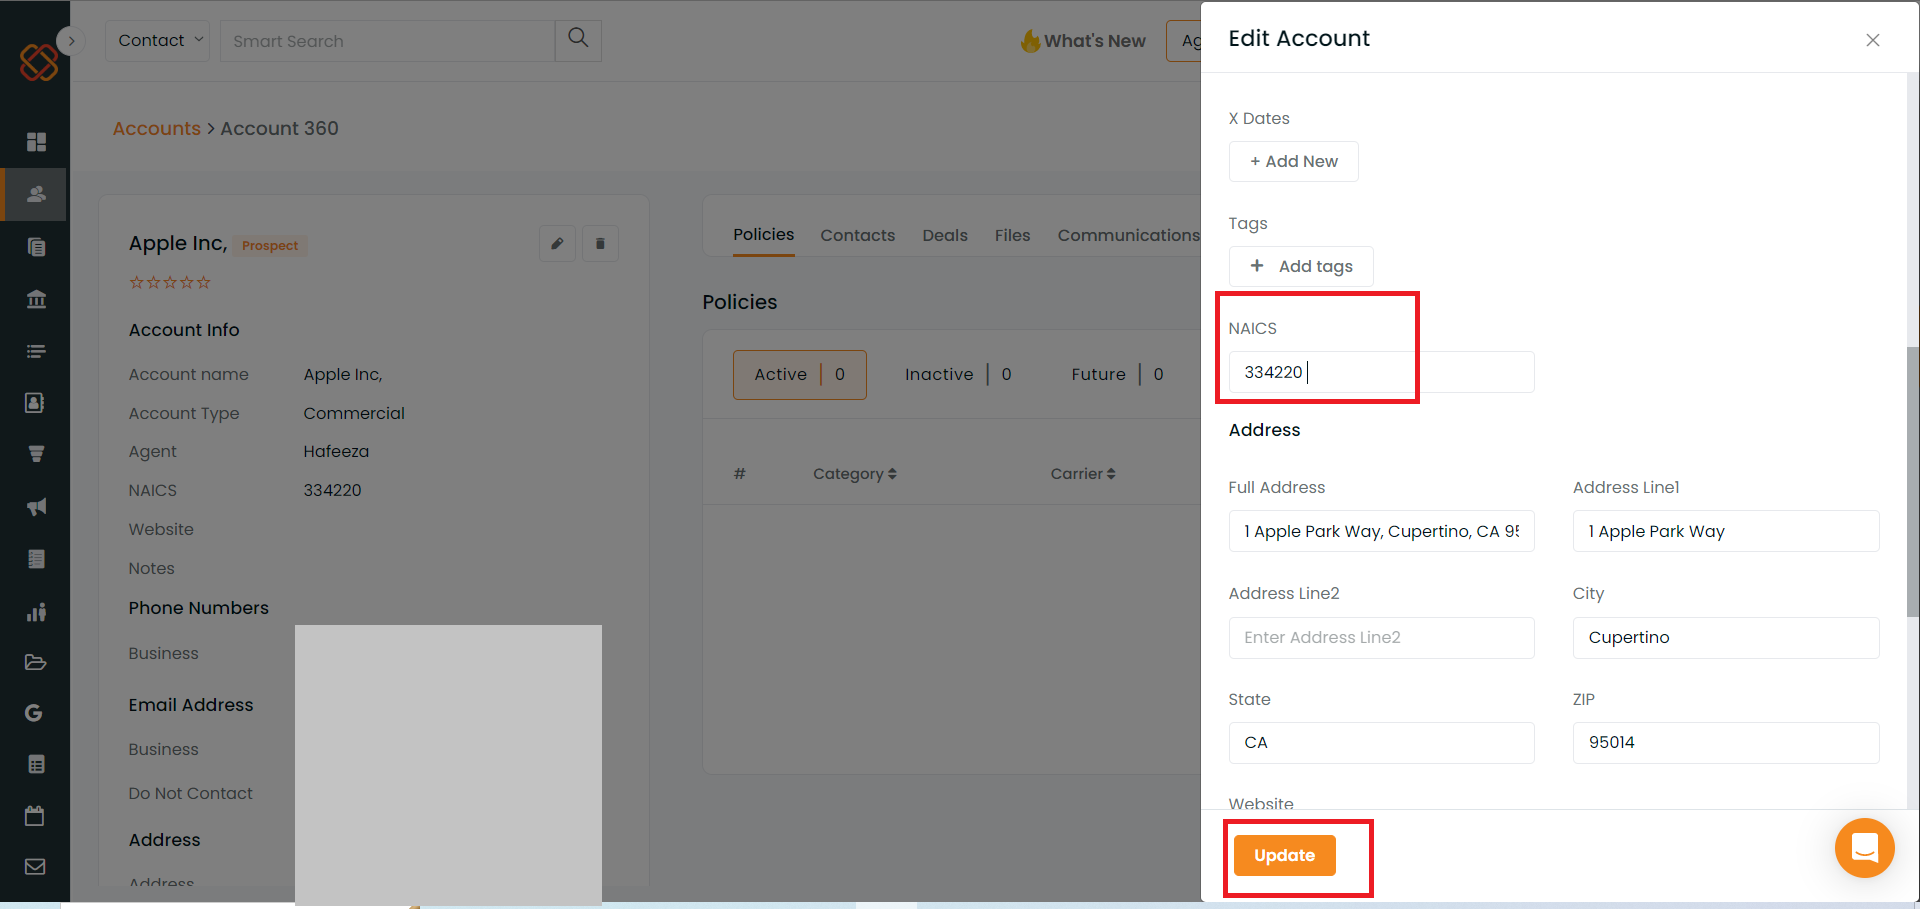Image resolution: width=1920 pixels, height=909 pixels.
Task: Click the Agent value Hafeeza
Action: pos(336,451)
